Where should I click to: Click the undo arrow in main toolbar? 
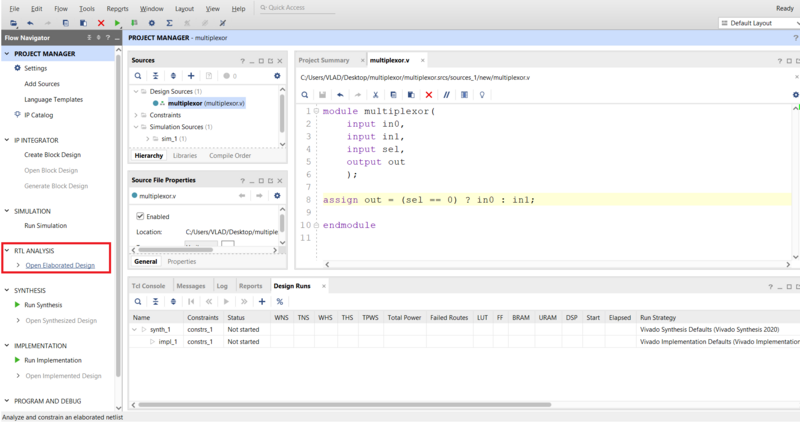(x=30, y=23)
